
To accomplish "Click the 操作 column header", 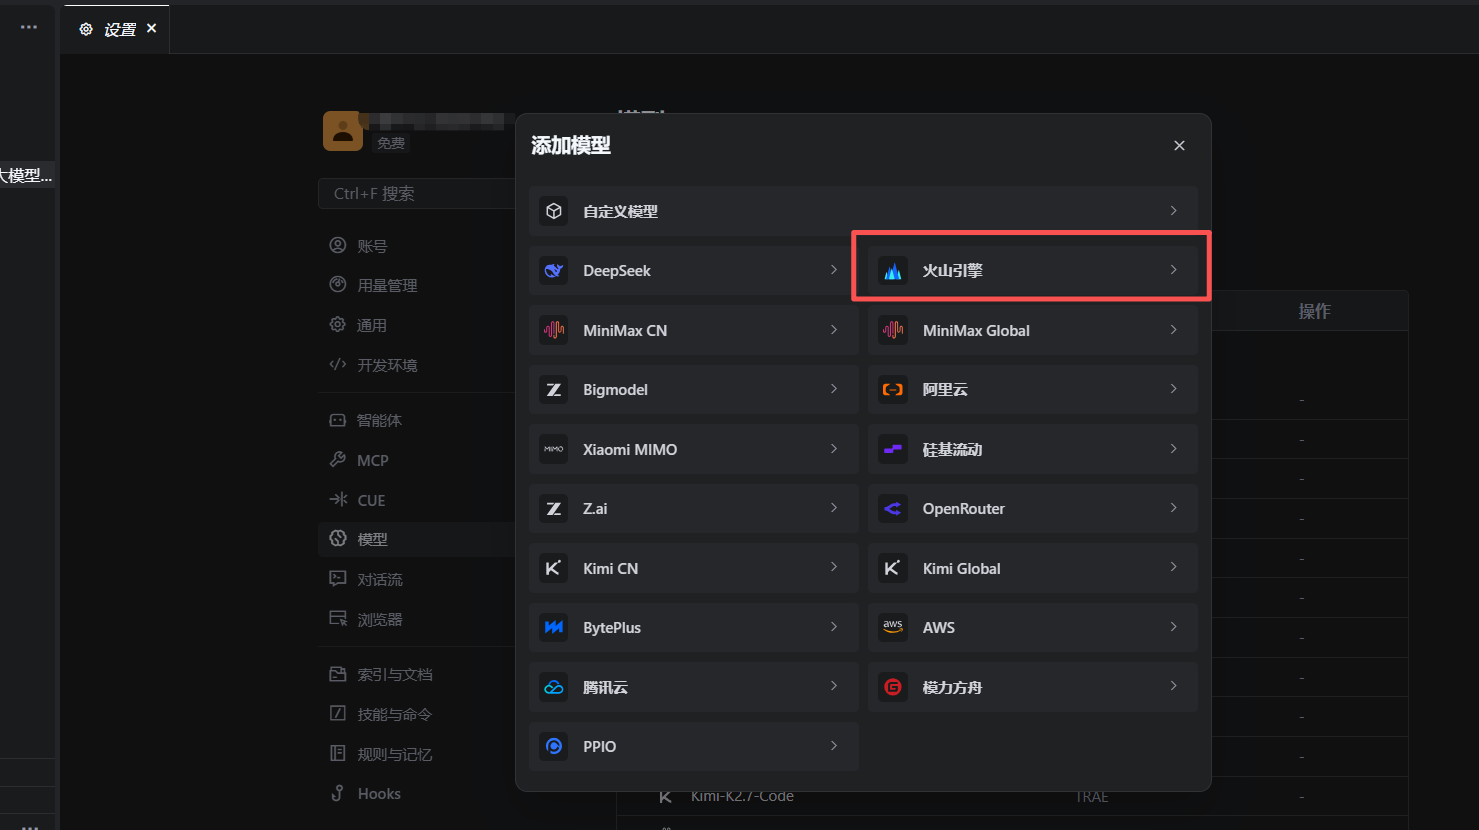I will [x=1314, y=311].
